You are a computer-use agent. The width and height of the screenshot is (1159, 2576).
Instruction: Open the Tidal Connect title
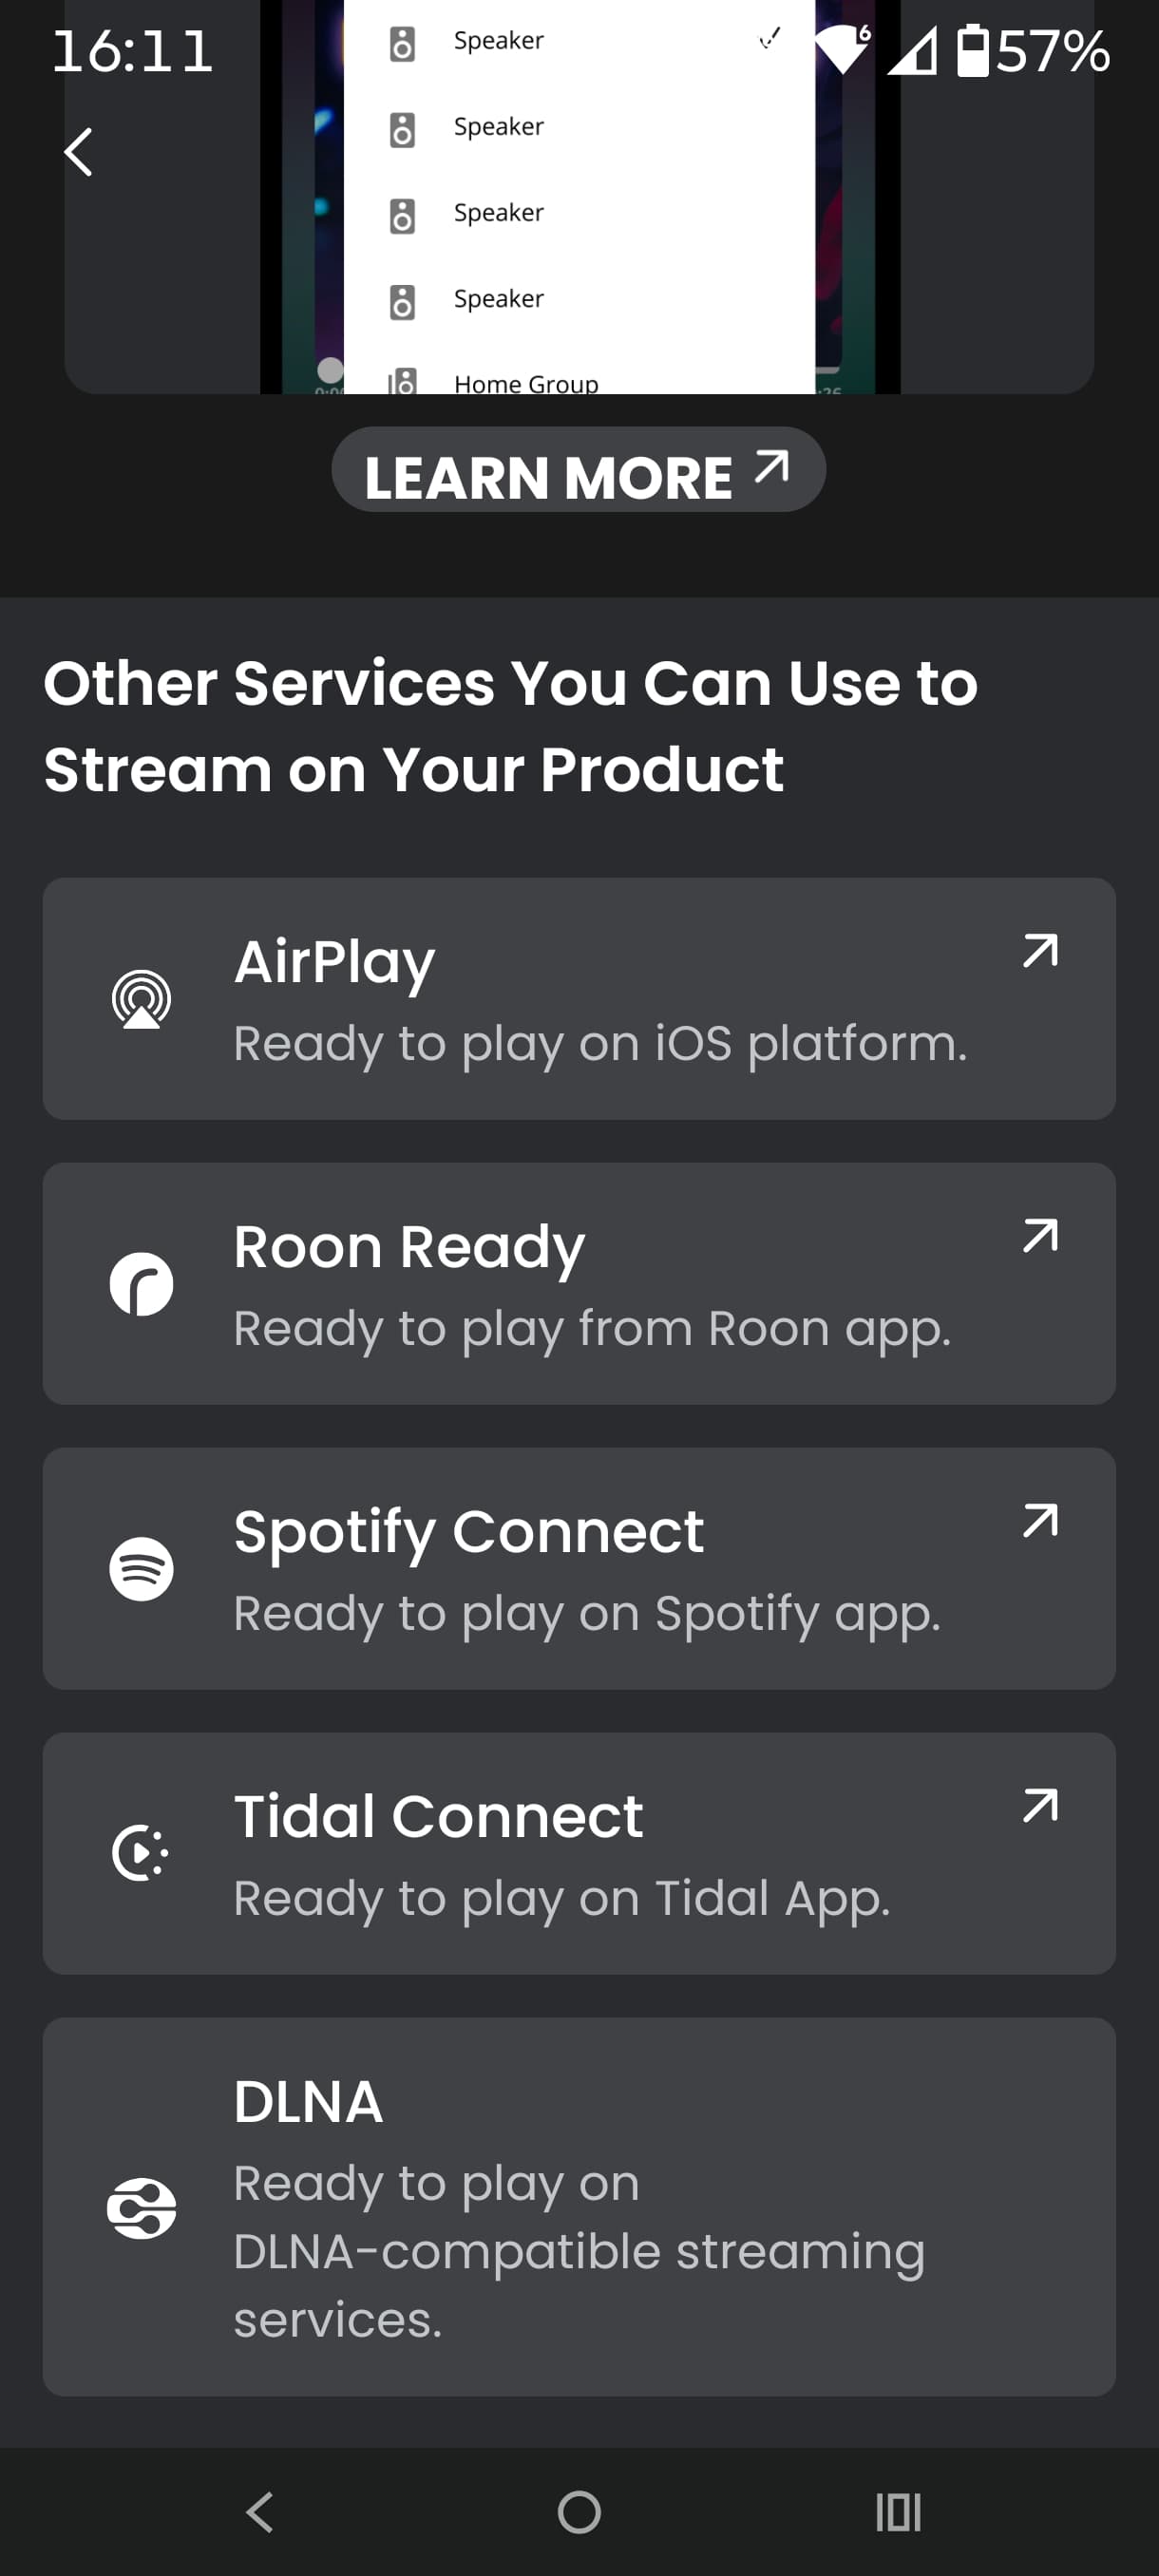[x=438, y=1817]
